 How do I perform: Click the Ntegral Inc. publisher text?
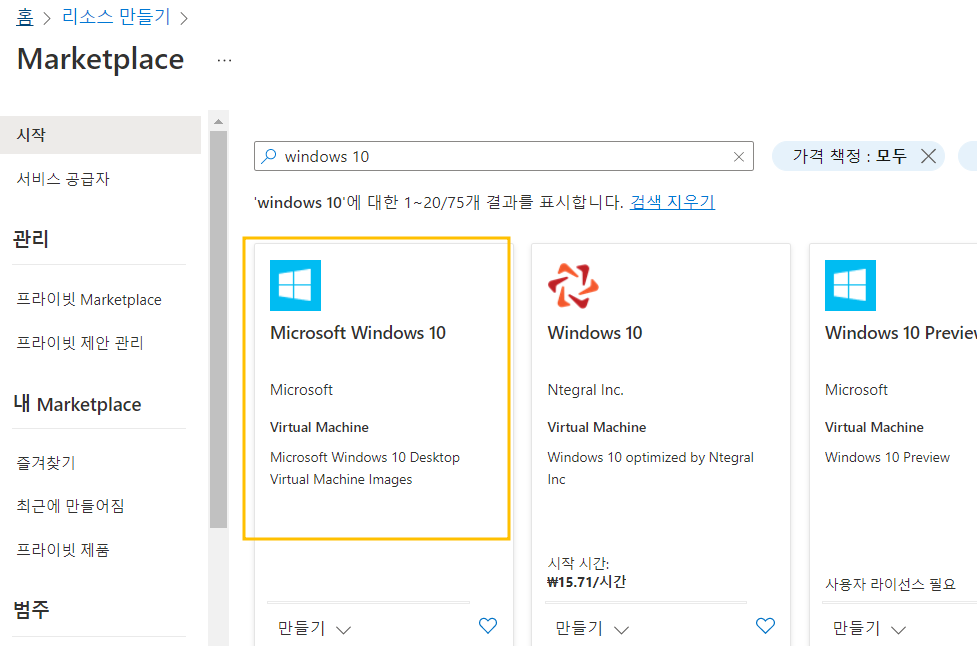pyautogui.click(x=585, y=390)
